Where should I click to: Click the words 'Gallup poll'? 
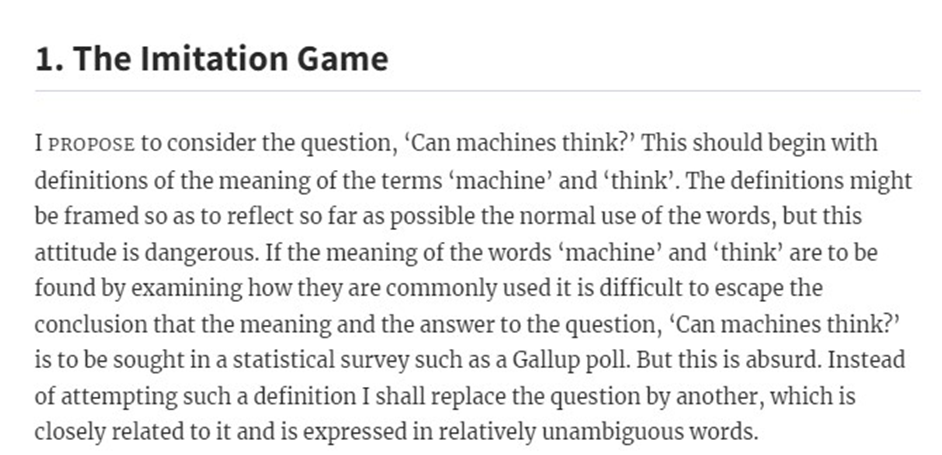pos(571,360)
